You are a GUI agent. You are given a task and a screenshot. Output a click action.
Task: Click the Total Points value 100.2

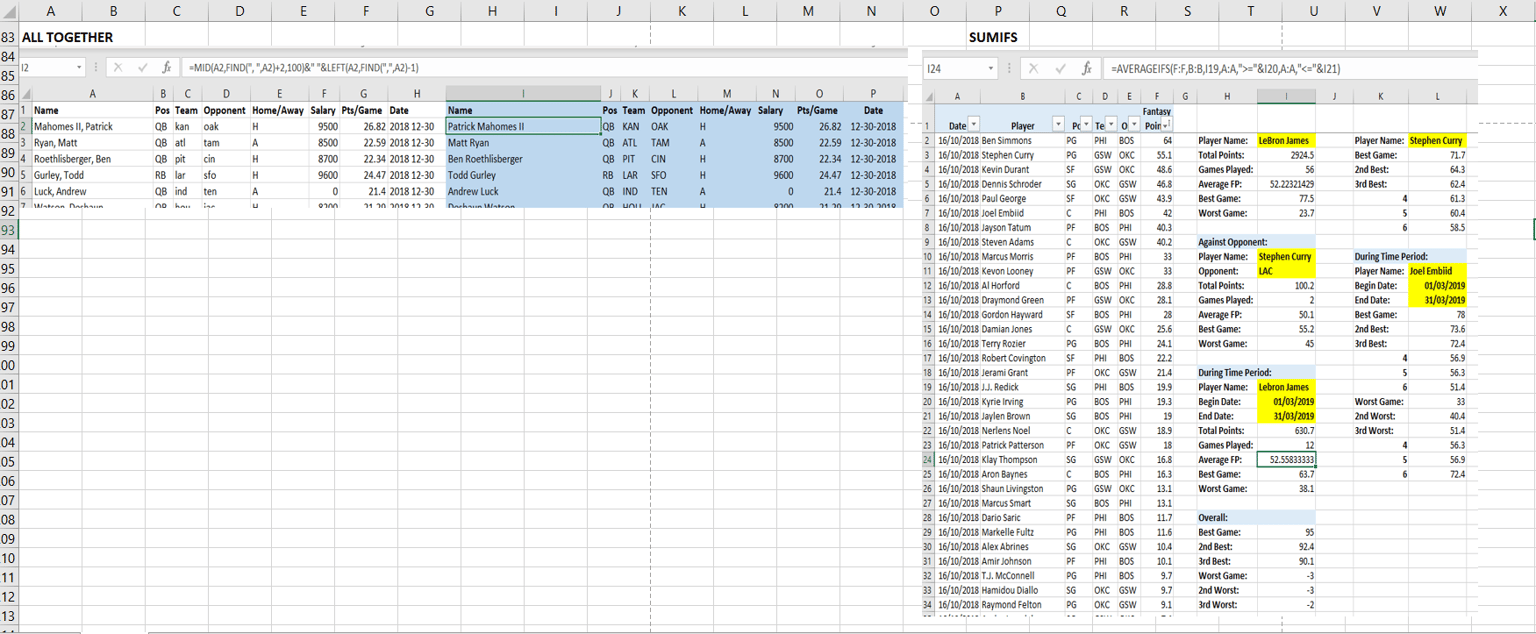click(x=1285, y=285)
